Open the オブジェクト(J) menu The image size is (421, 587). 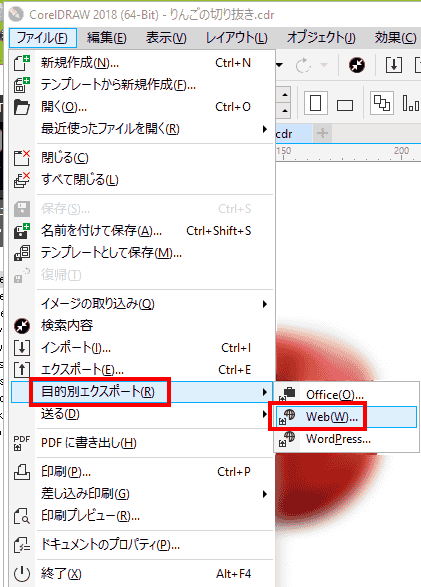(321, 38)
